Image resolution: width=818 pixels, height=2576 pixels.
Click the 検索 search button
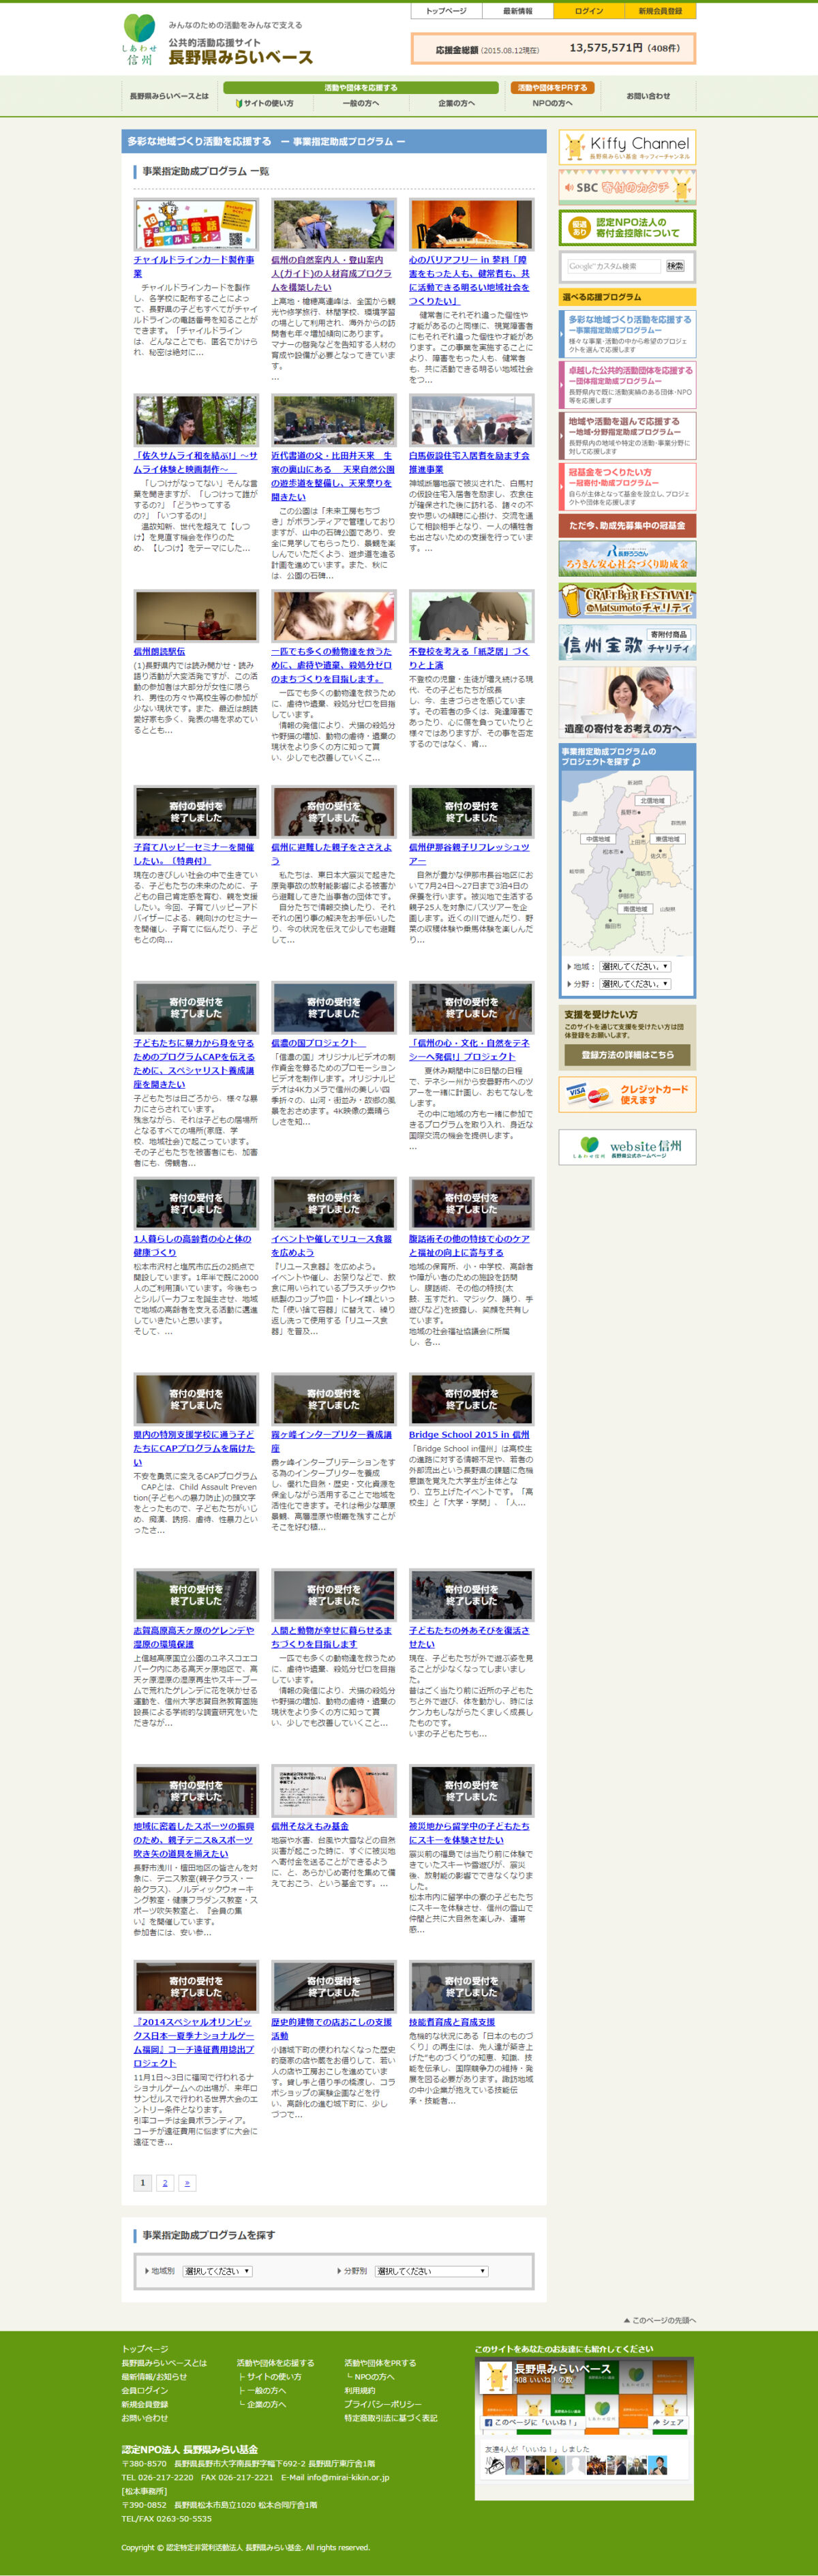click(x=675, y=266)
